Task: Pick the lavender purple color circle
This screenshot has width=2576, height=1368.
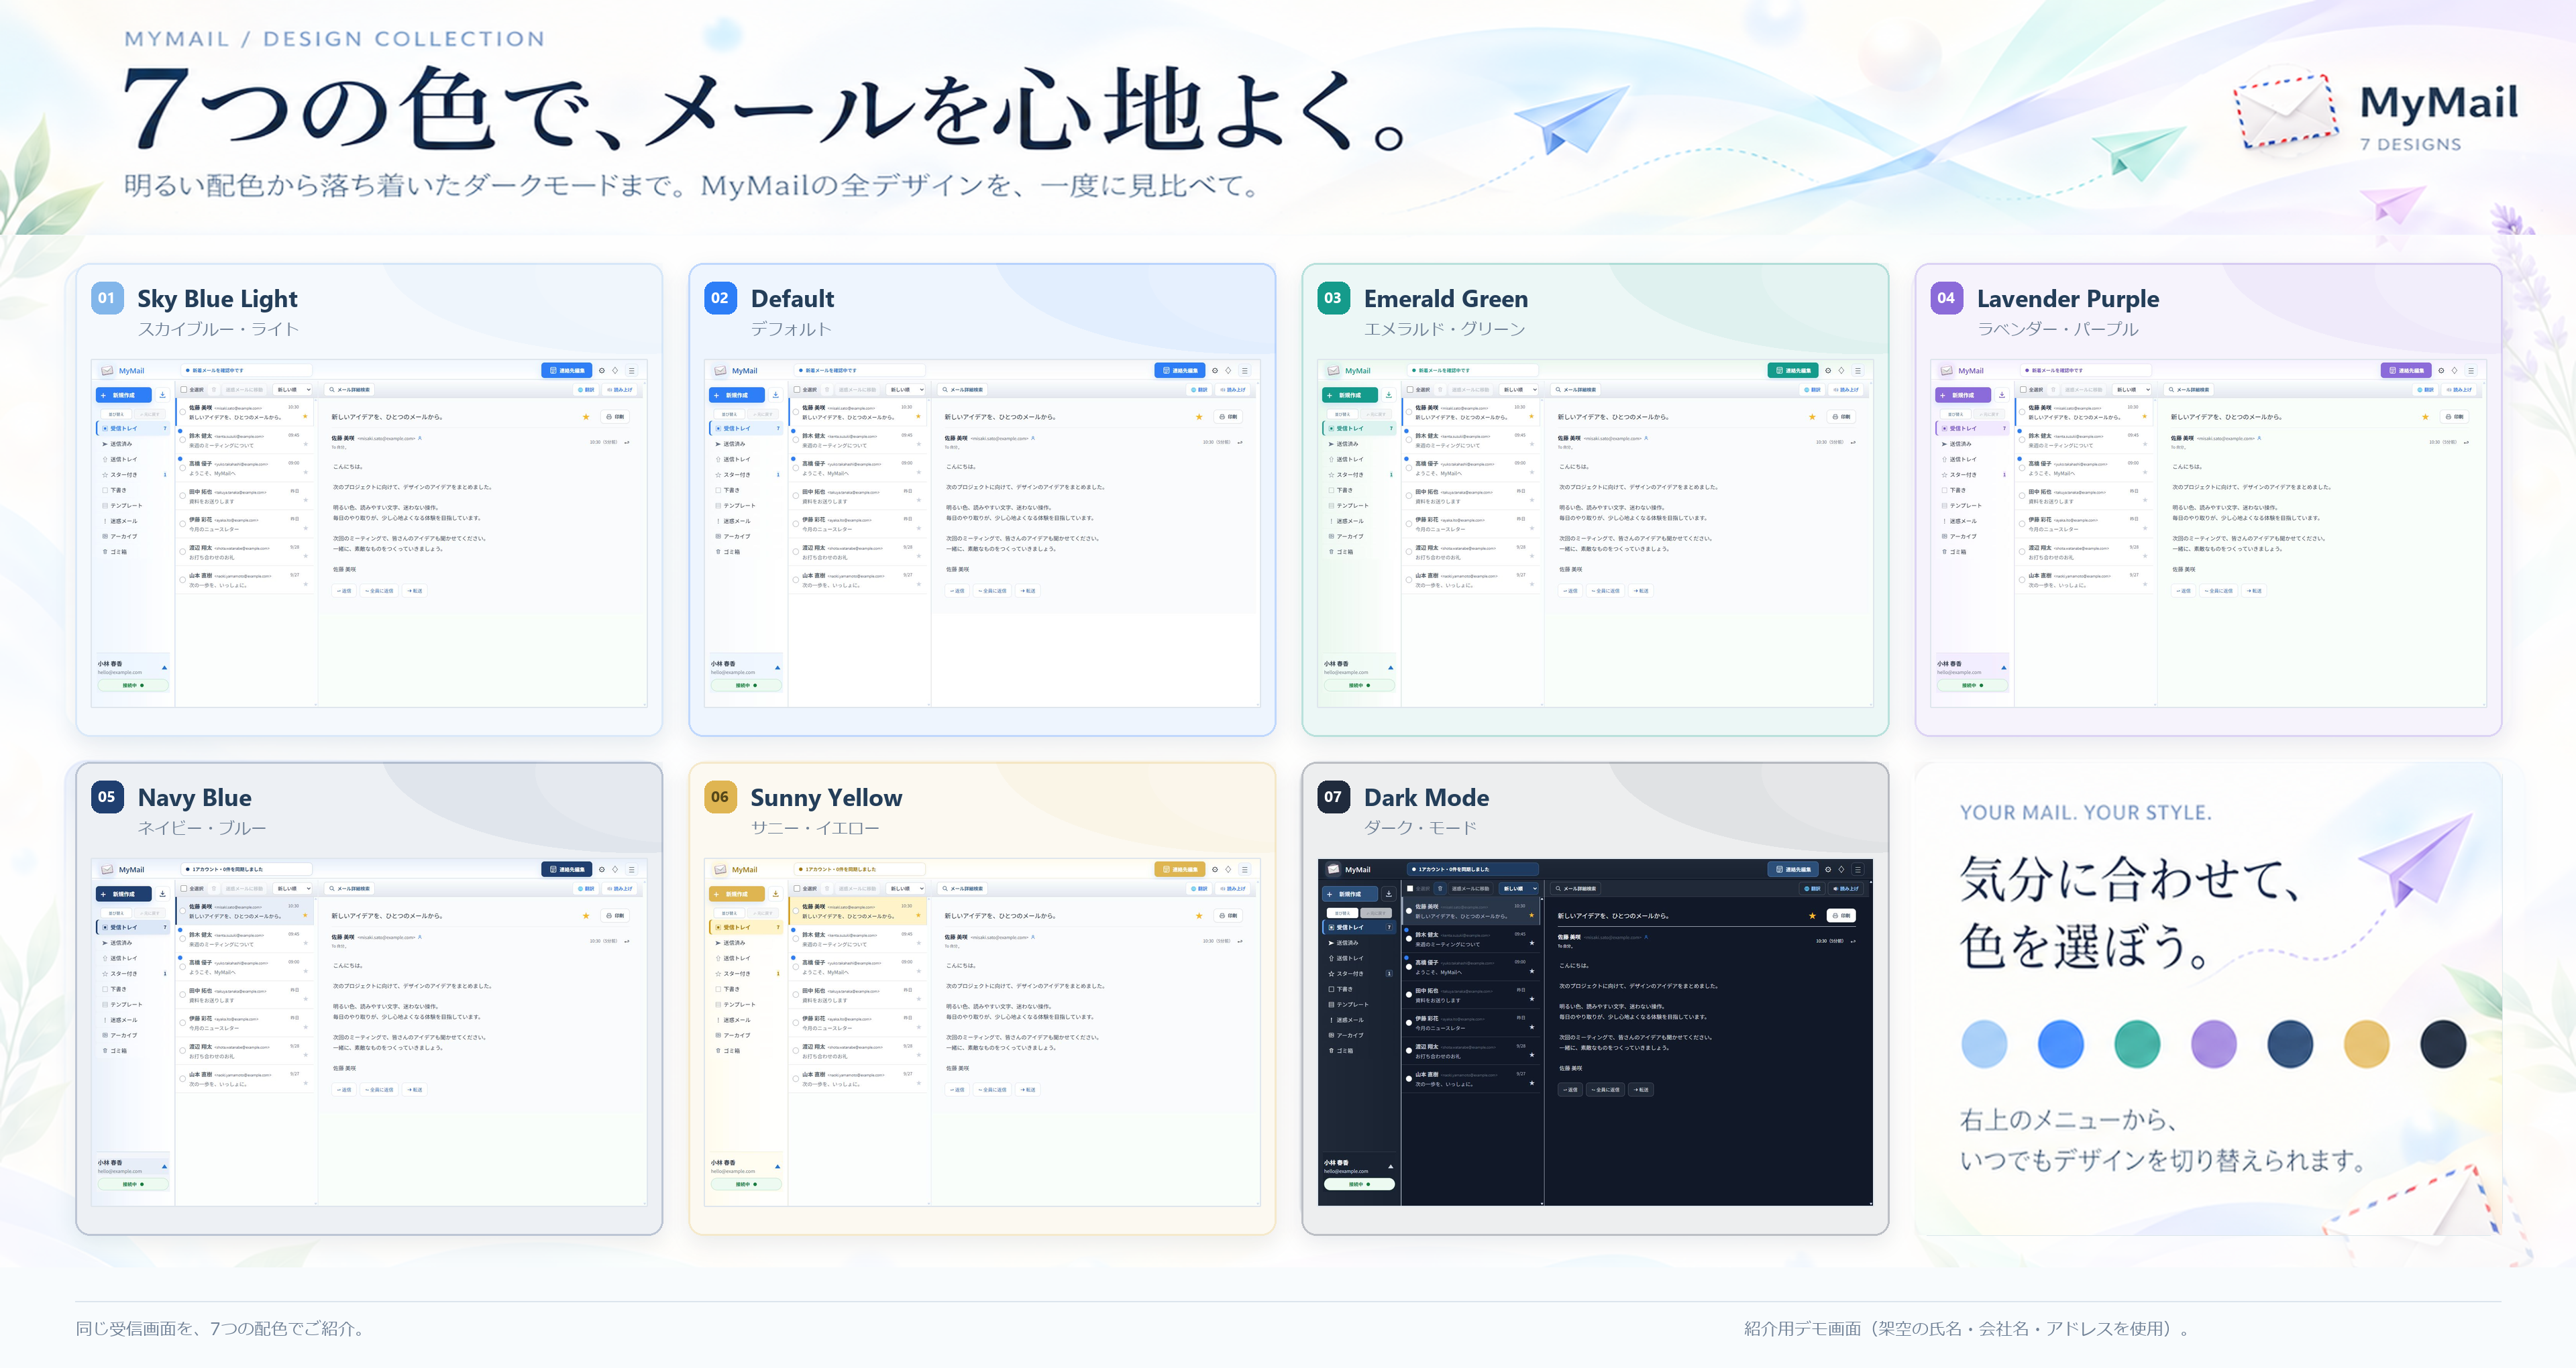Action: coord(2214,1044)
